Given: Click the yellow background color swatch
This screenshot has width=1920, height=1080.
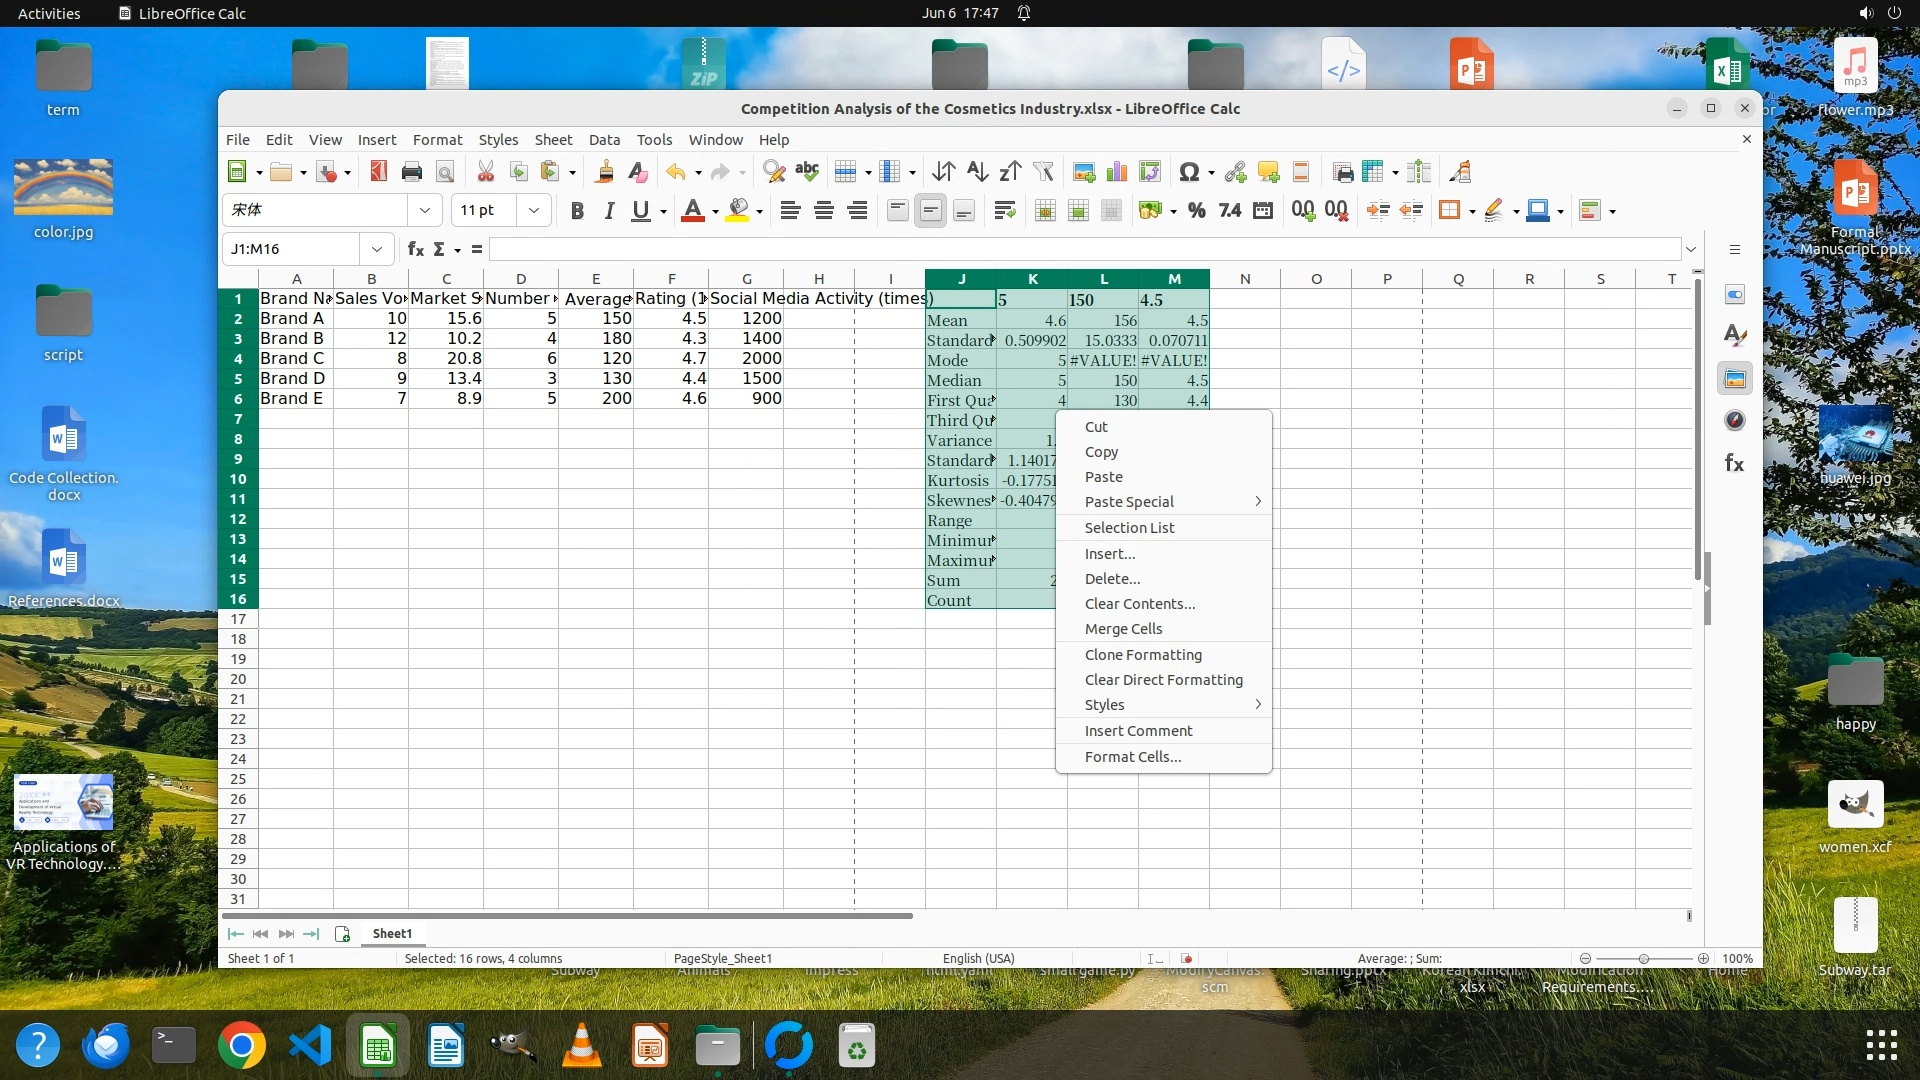Looking at the screenshot, I should (738, 211).
